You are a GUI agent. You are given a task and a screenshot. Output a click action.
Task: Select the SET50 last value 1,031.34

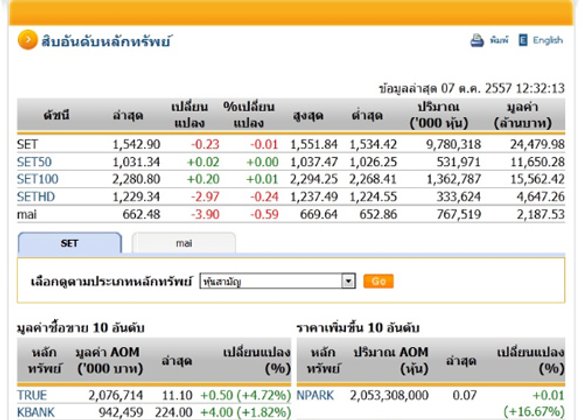pos(136,162)
